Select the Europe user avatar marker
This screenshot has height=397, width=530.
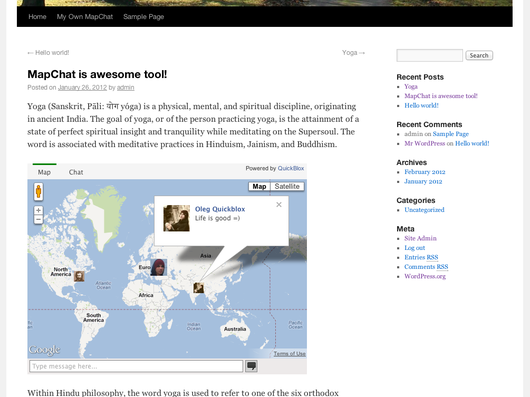159,267
